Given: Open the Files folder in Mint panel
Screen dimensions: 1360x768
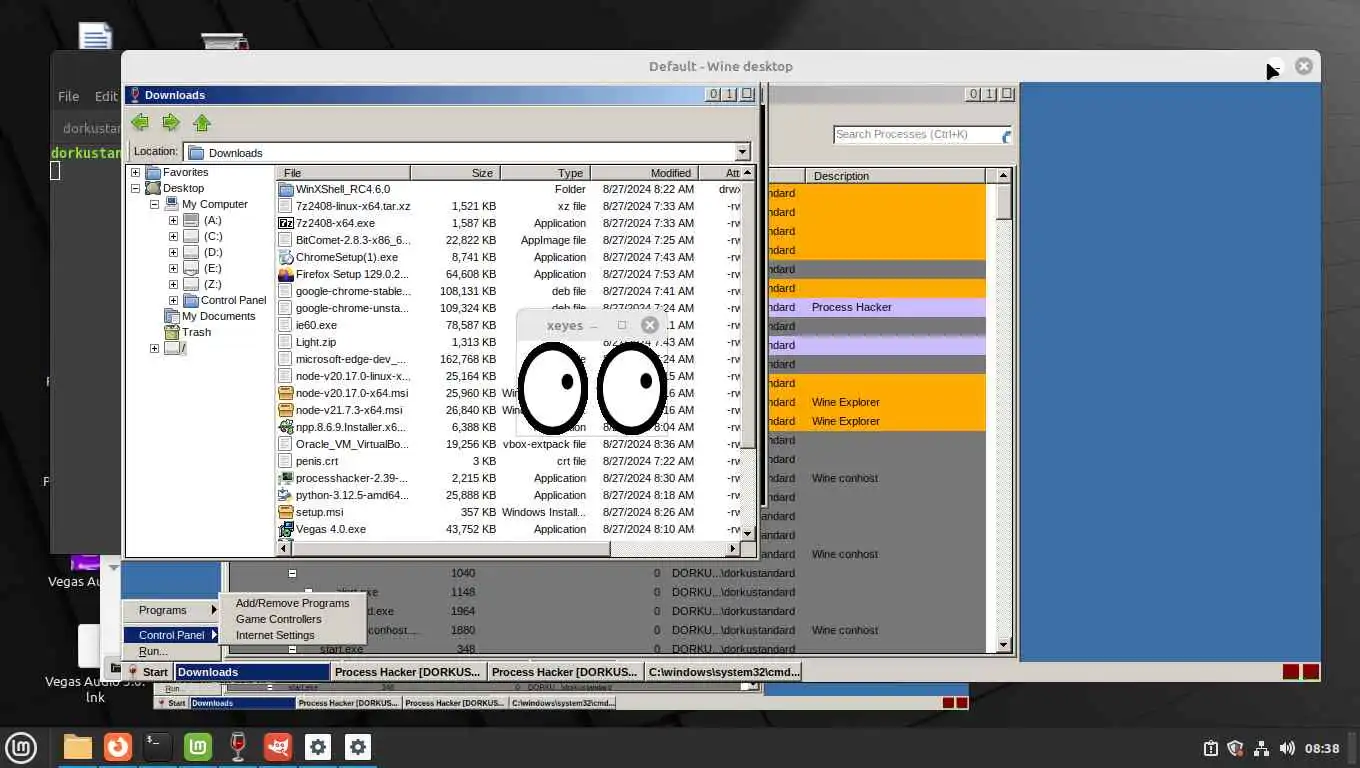Looking at the screenshot, I should [x=78, y=747].
